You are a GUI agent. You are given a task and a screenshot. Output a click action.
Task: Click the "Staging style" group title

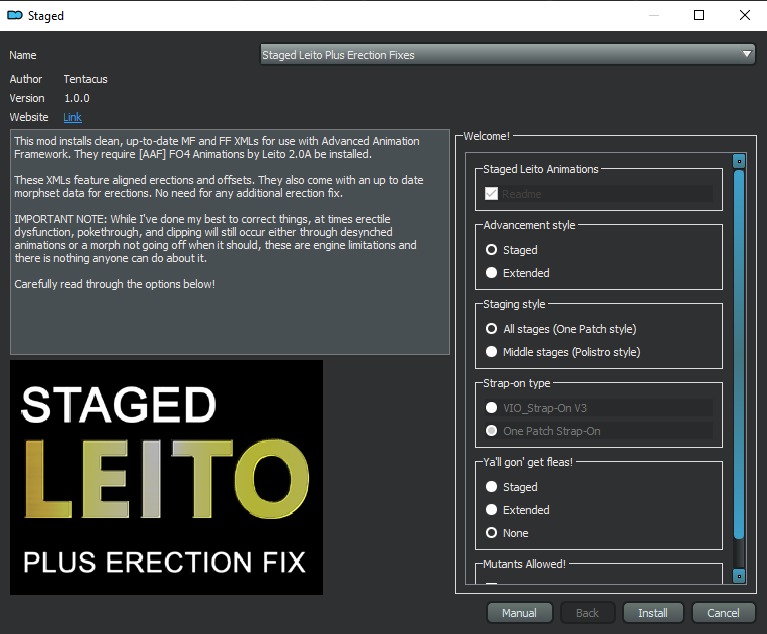pyautogui.click(x=514, y=304)
